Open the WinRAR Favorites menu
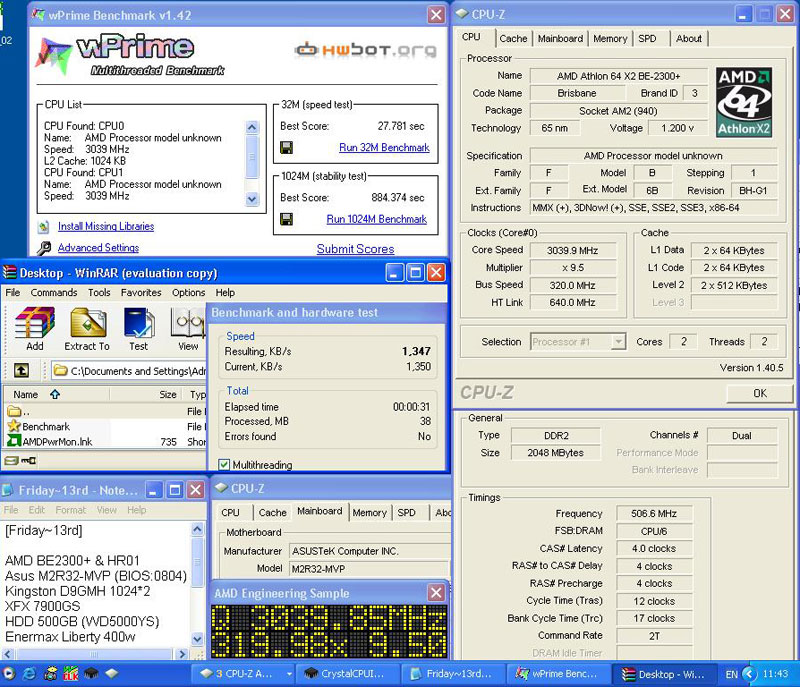 tap(141, 293)
